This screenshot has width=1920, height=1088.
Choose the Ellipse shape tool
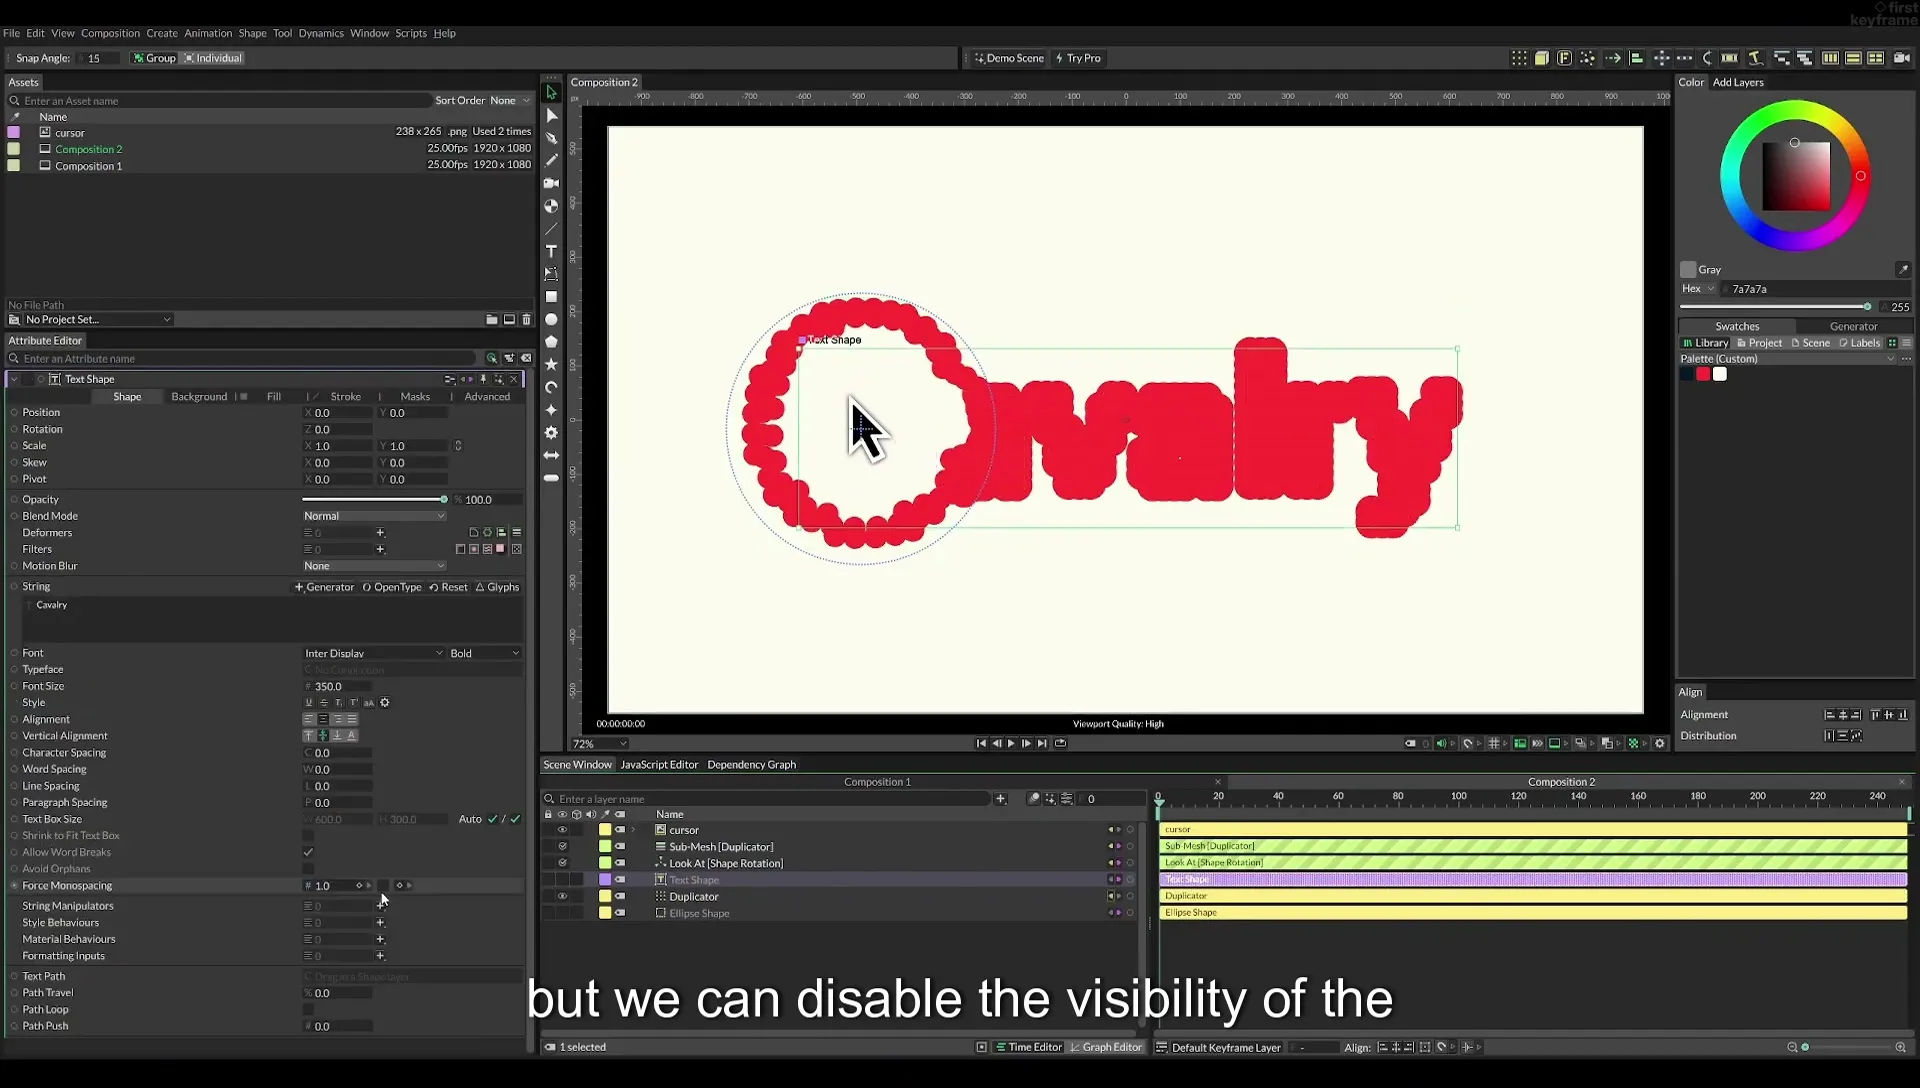point(551,319)
